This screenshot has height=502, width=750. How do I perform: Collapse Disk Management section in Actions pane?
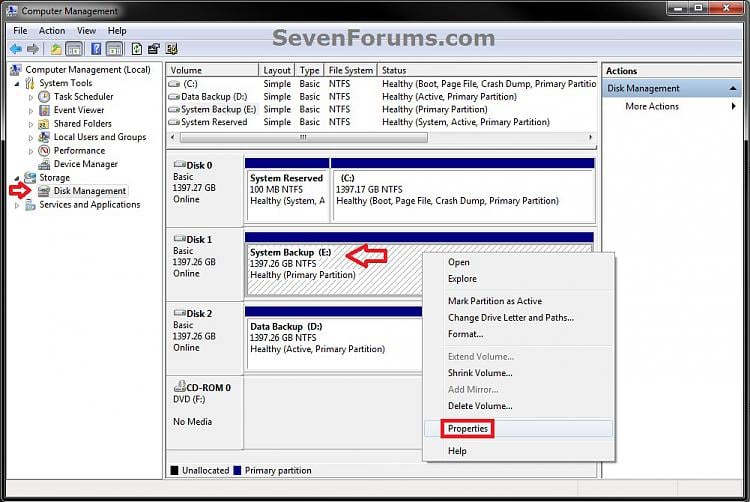732,88
